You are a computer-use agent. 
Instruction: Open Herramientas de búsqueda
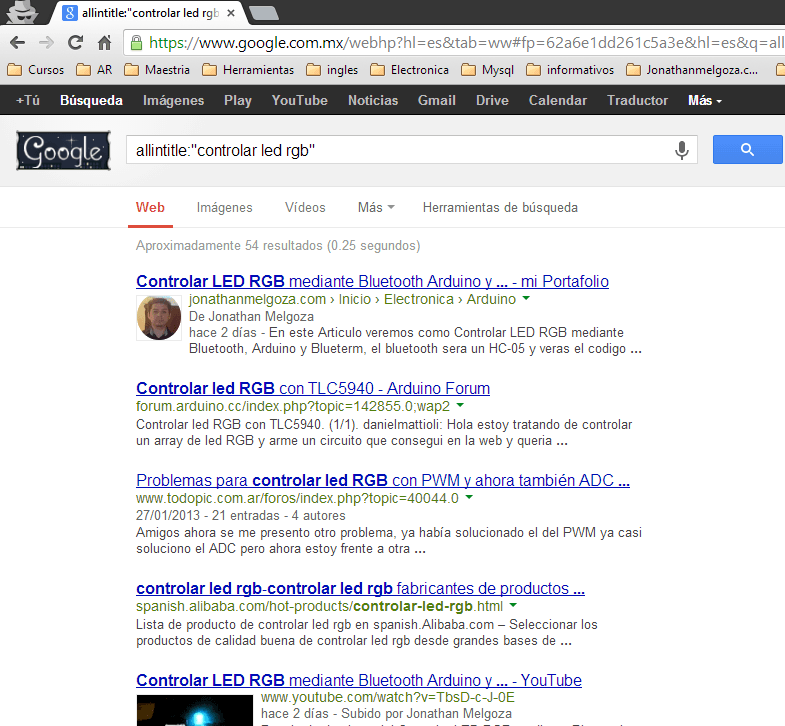(x=500, y=207)
